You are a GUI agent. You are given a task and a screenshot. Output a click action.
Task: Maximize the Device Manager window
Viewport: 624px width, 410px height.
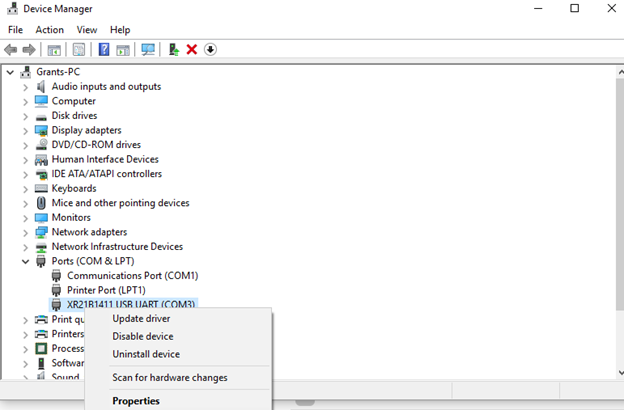click(574, 8)
